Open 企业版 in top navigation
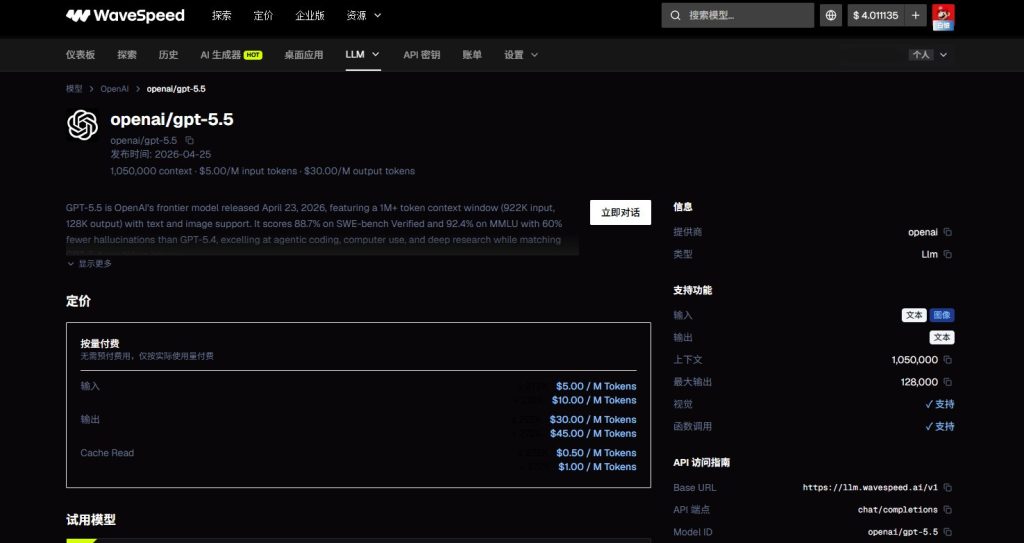Viewport: 1024px width, 543px height. click(310, 15)
